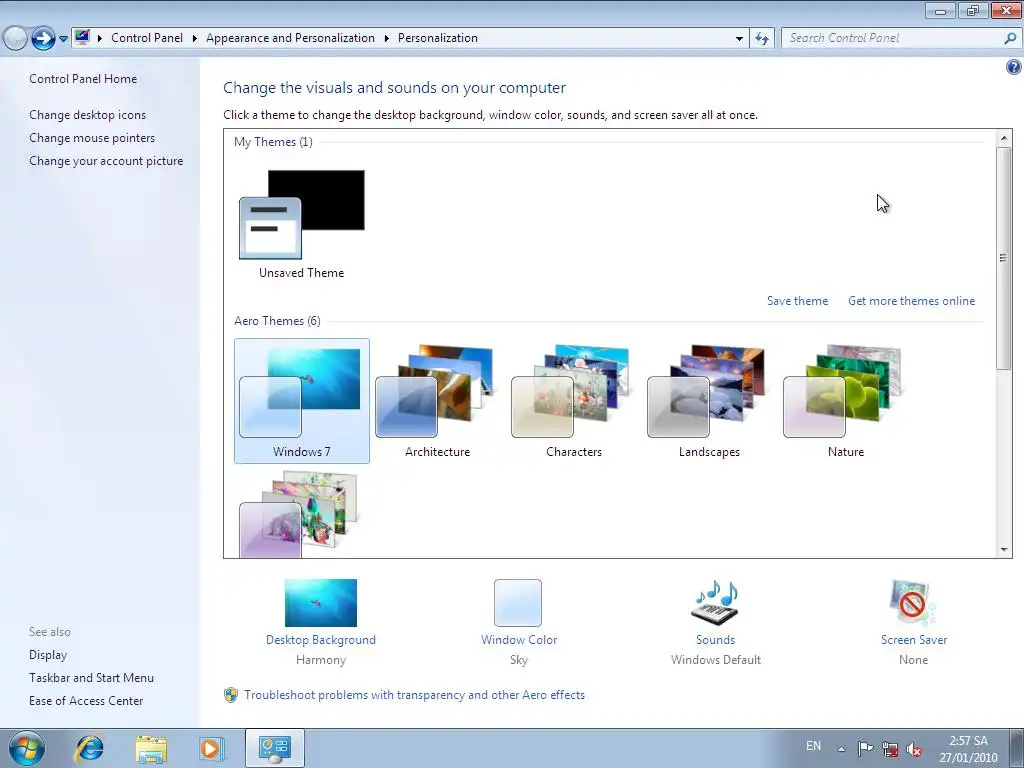Click the muted volume tray icon

[914, 750]
